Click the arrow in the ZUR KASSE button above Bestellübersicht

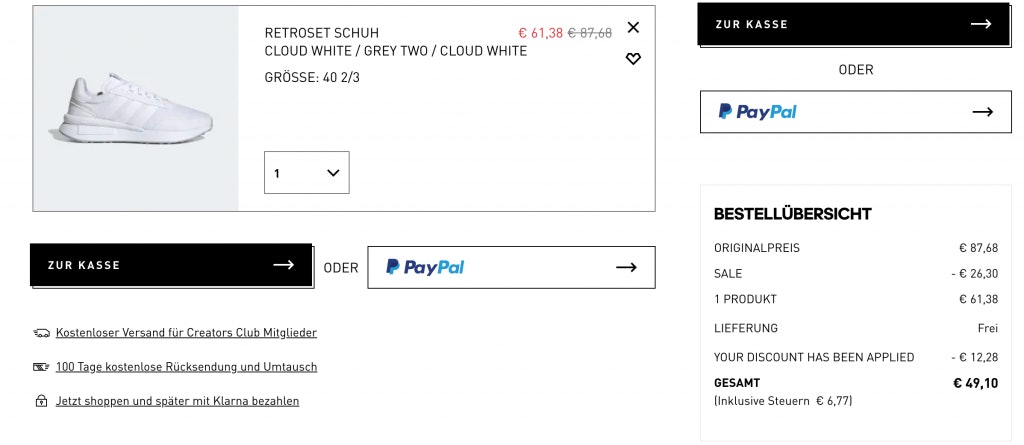pos(981,24)
